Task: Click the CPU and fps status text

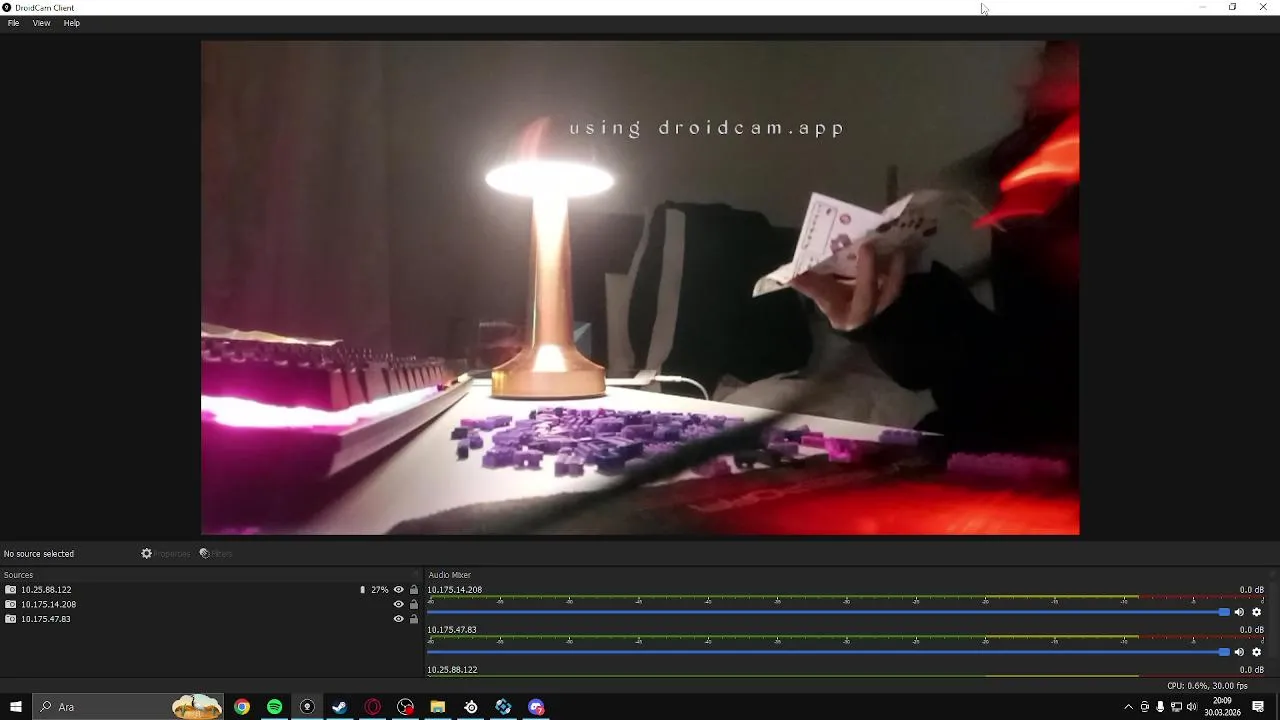Action: tap(1207, 686)
